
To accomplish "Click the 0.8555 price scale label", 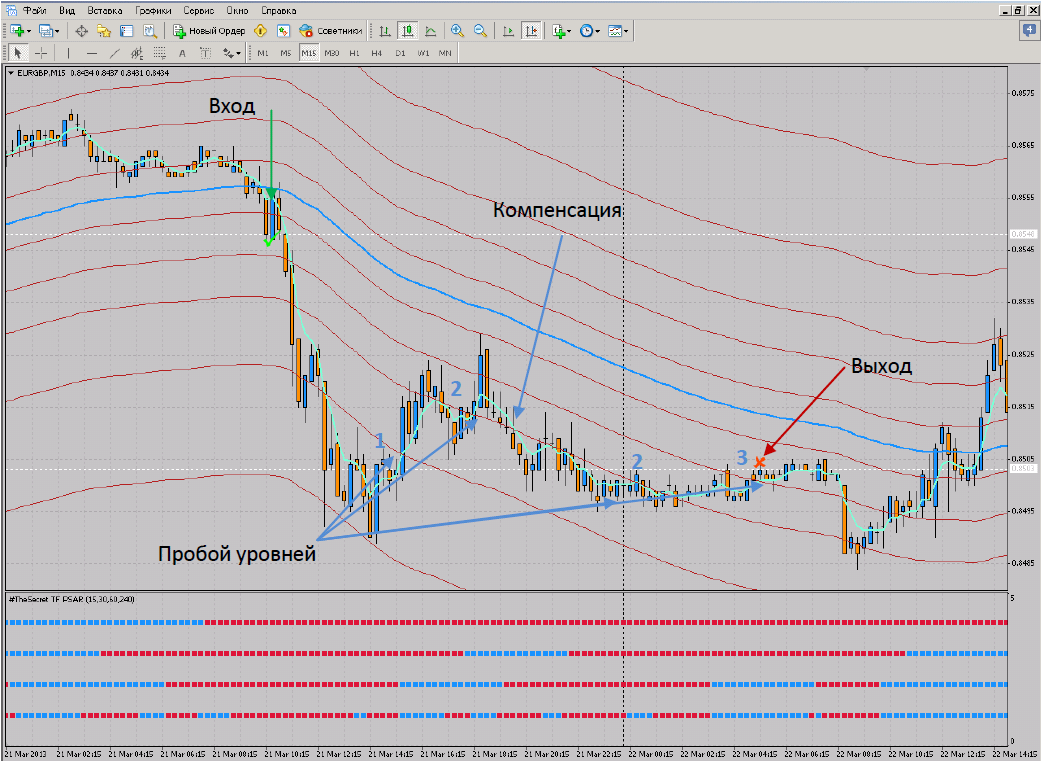I will coord(1023,197).
